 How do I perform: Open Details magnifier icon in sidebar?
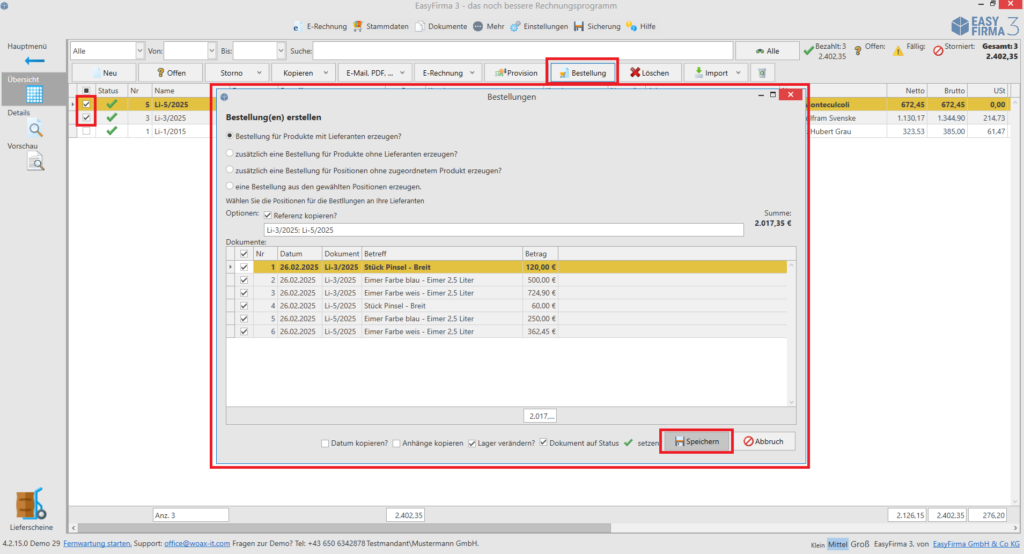point(35,129)
